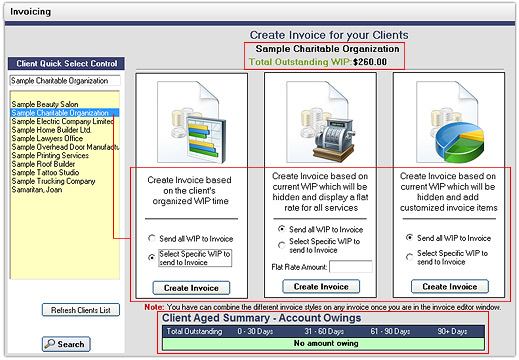This screenshot has width=519, height=360.
Task: Click the organized WIP spreadsheet invoice icon
Action: [x=192, y=122]
